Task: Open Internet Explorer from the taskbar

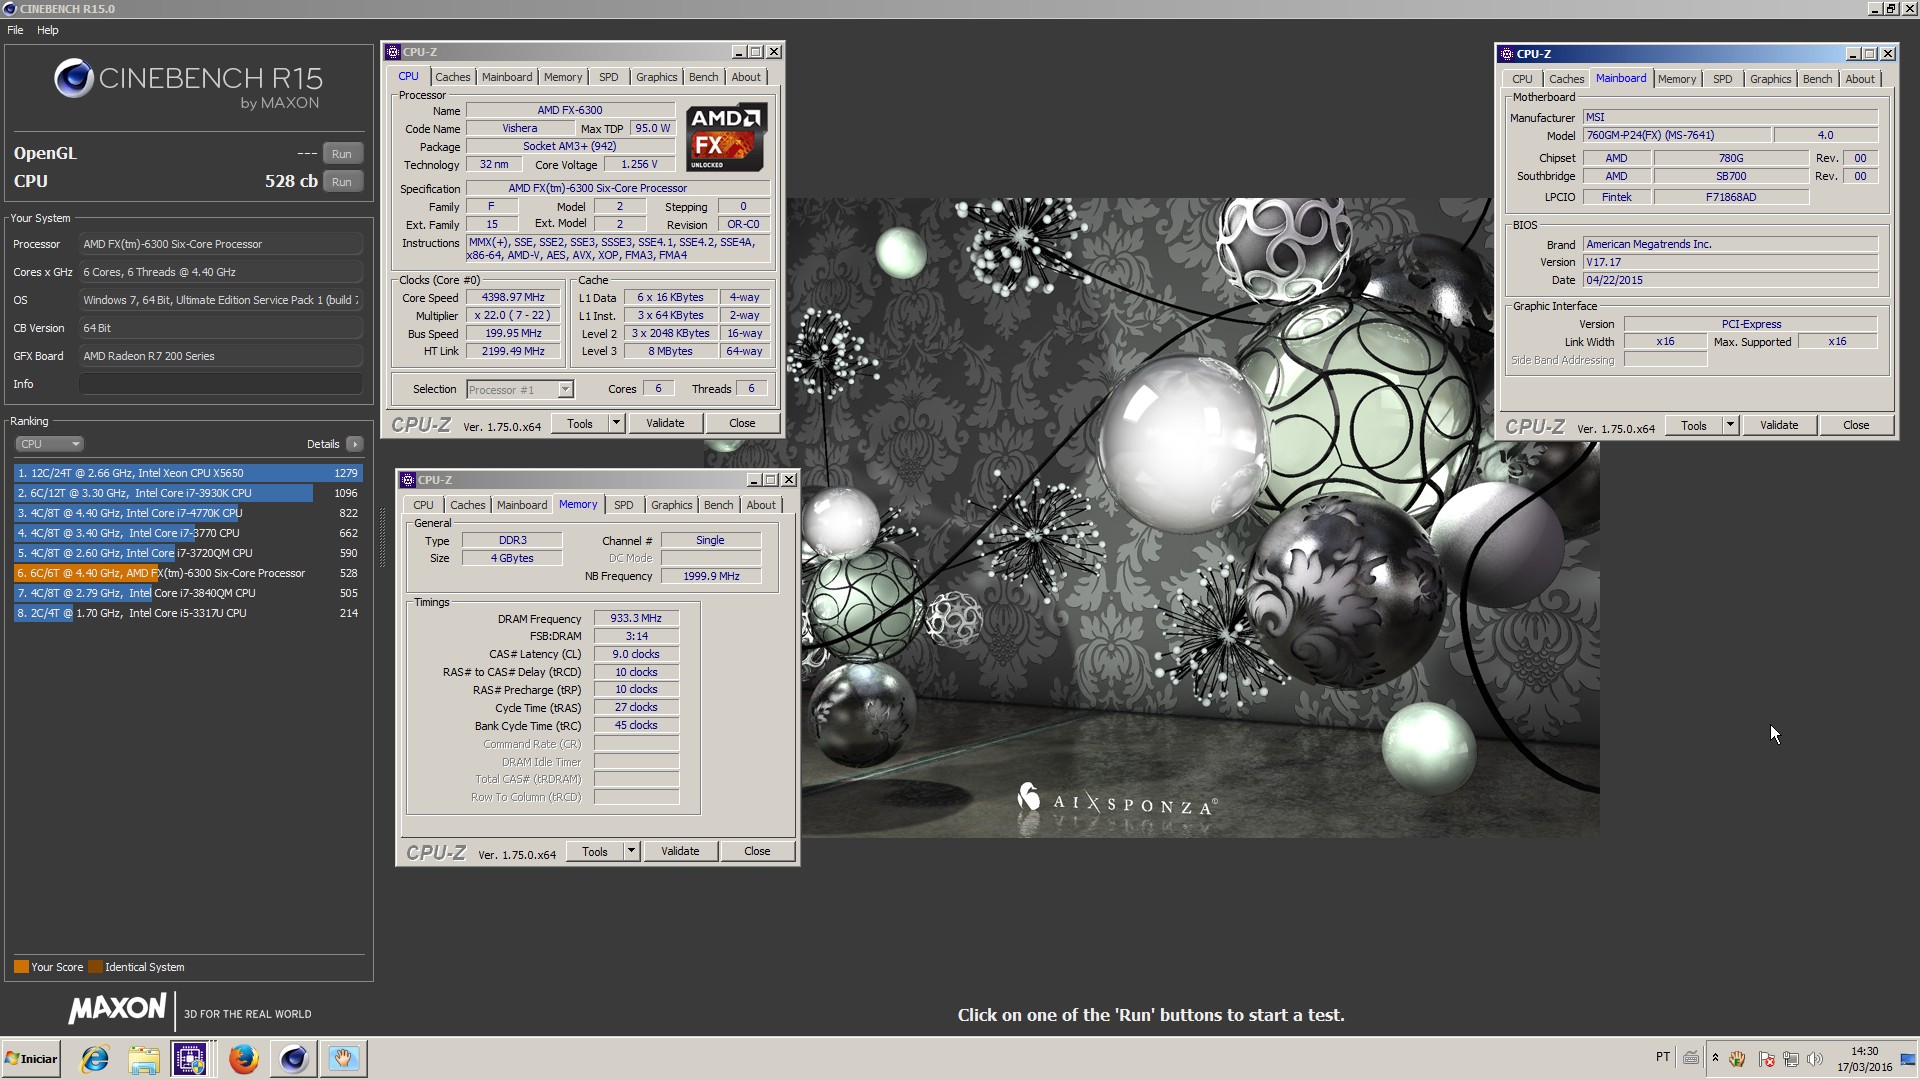Action: click(x=95, y=1059)
